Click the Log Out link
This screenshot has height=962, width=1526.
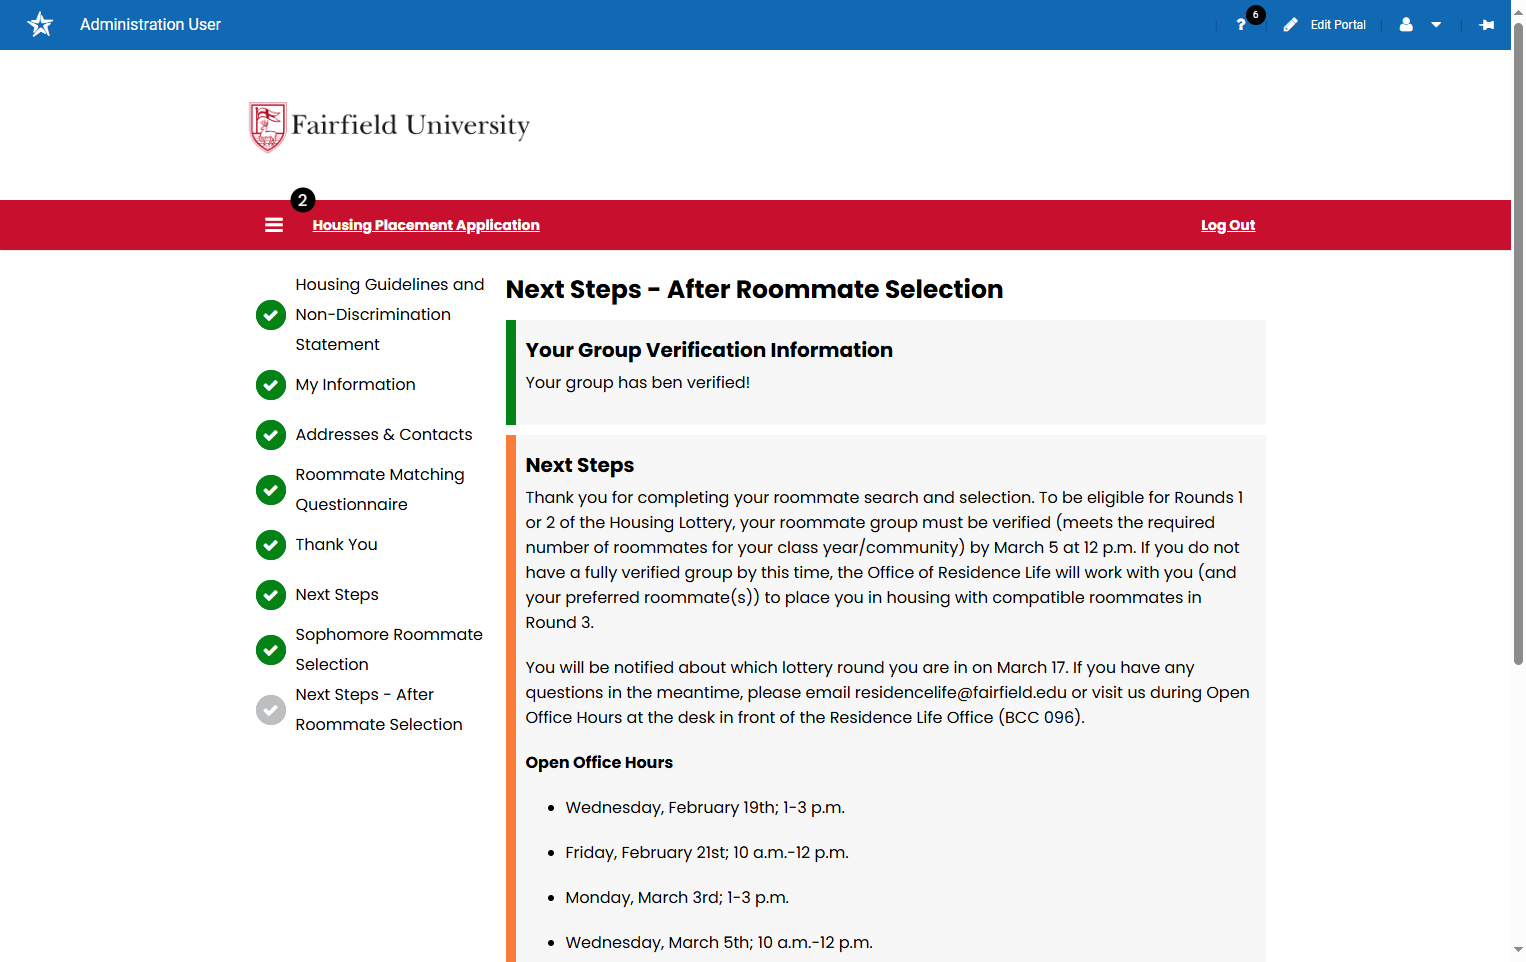(x=1228, y=225)
